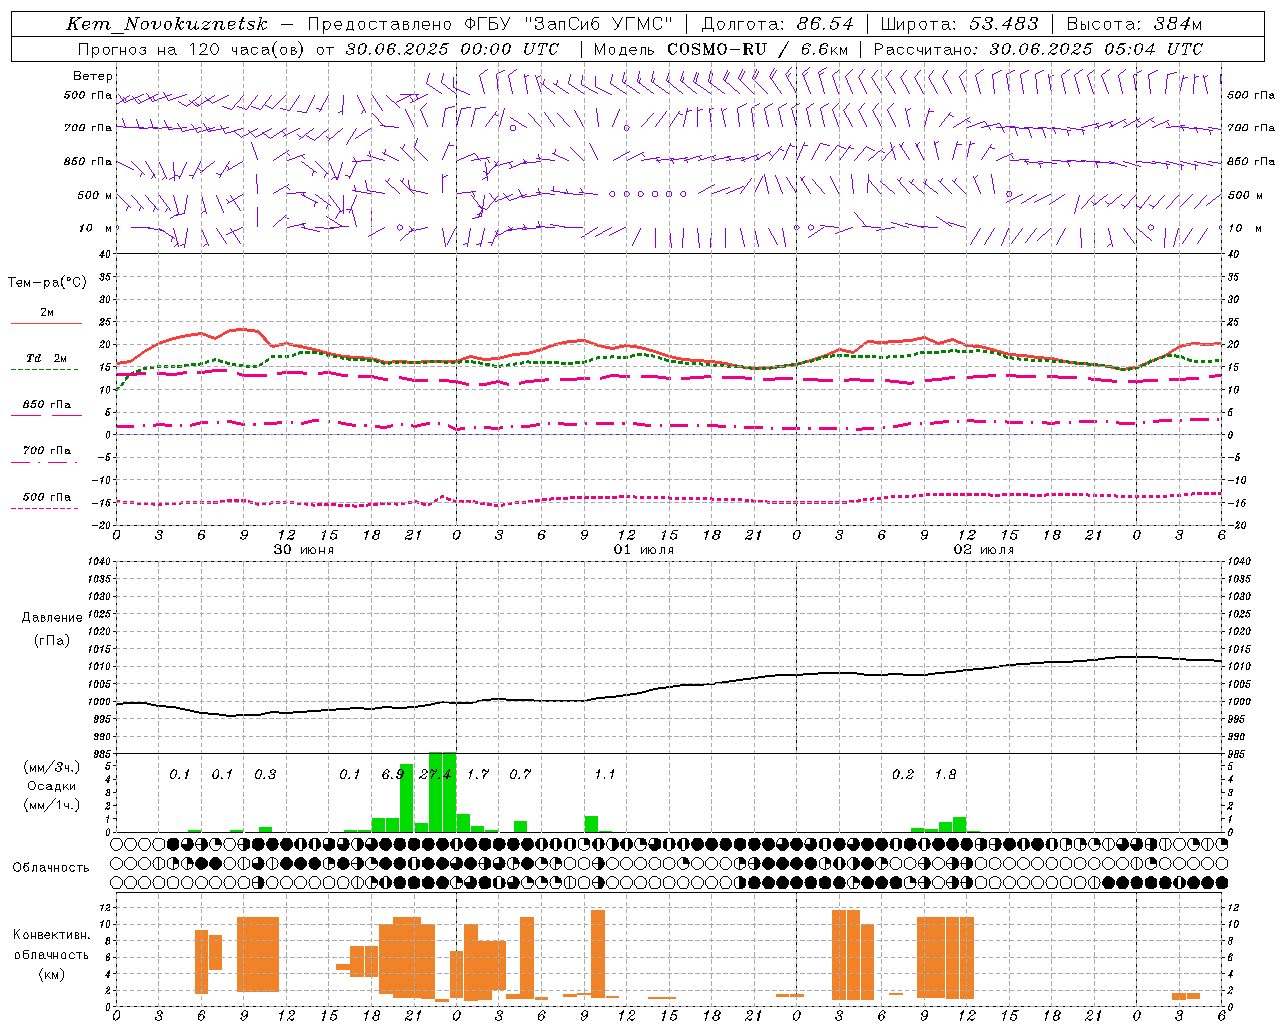Click the ФГБУ "ЗапСиб УГМС" provider text

click(x=569, y=24)
